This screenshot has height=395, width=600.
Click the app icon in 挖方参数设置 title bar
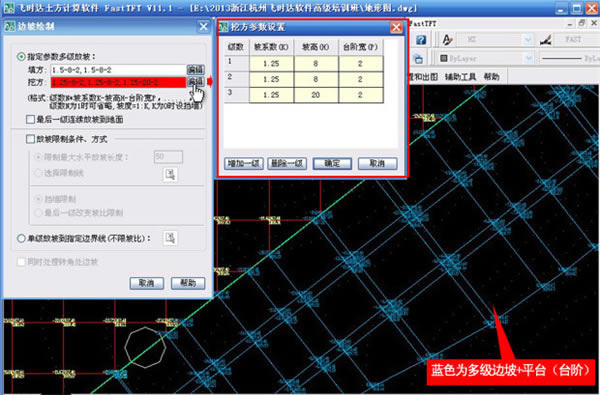(x=224, y=27)
